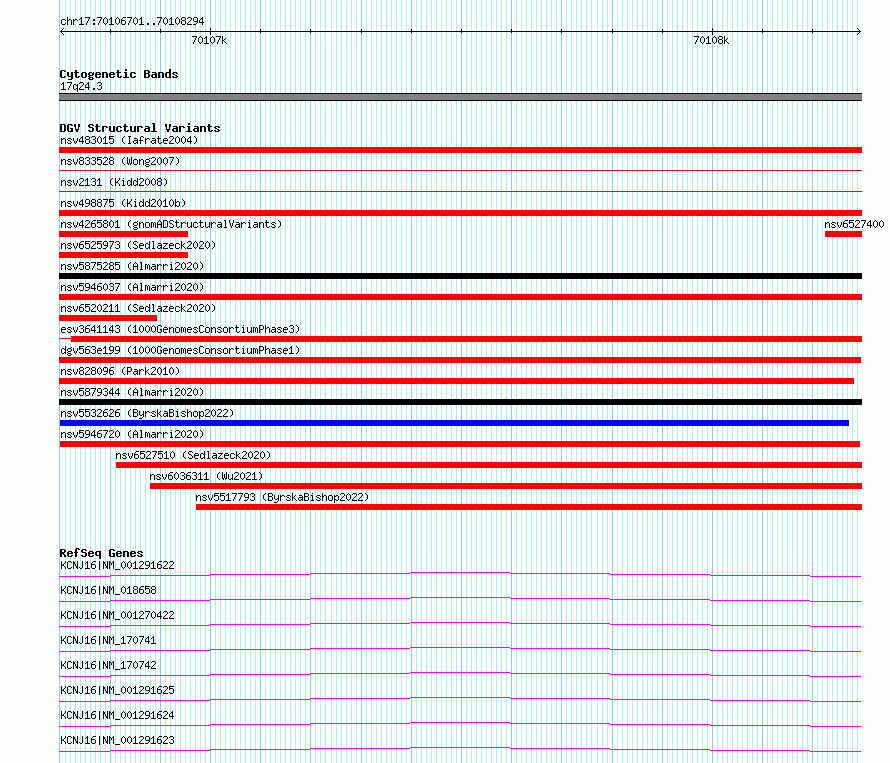890x763 pixels.
Task: Open esv3641143 (1000GenomesConsortiumPhase3) label
Action: tap(180, 329)
